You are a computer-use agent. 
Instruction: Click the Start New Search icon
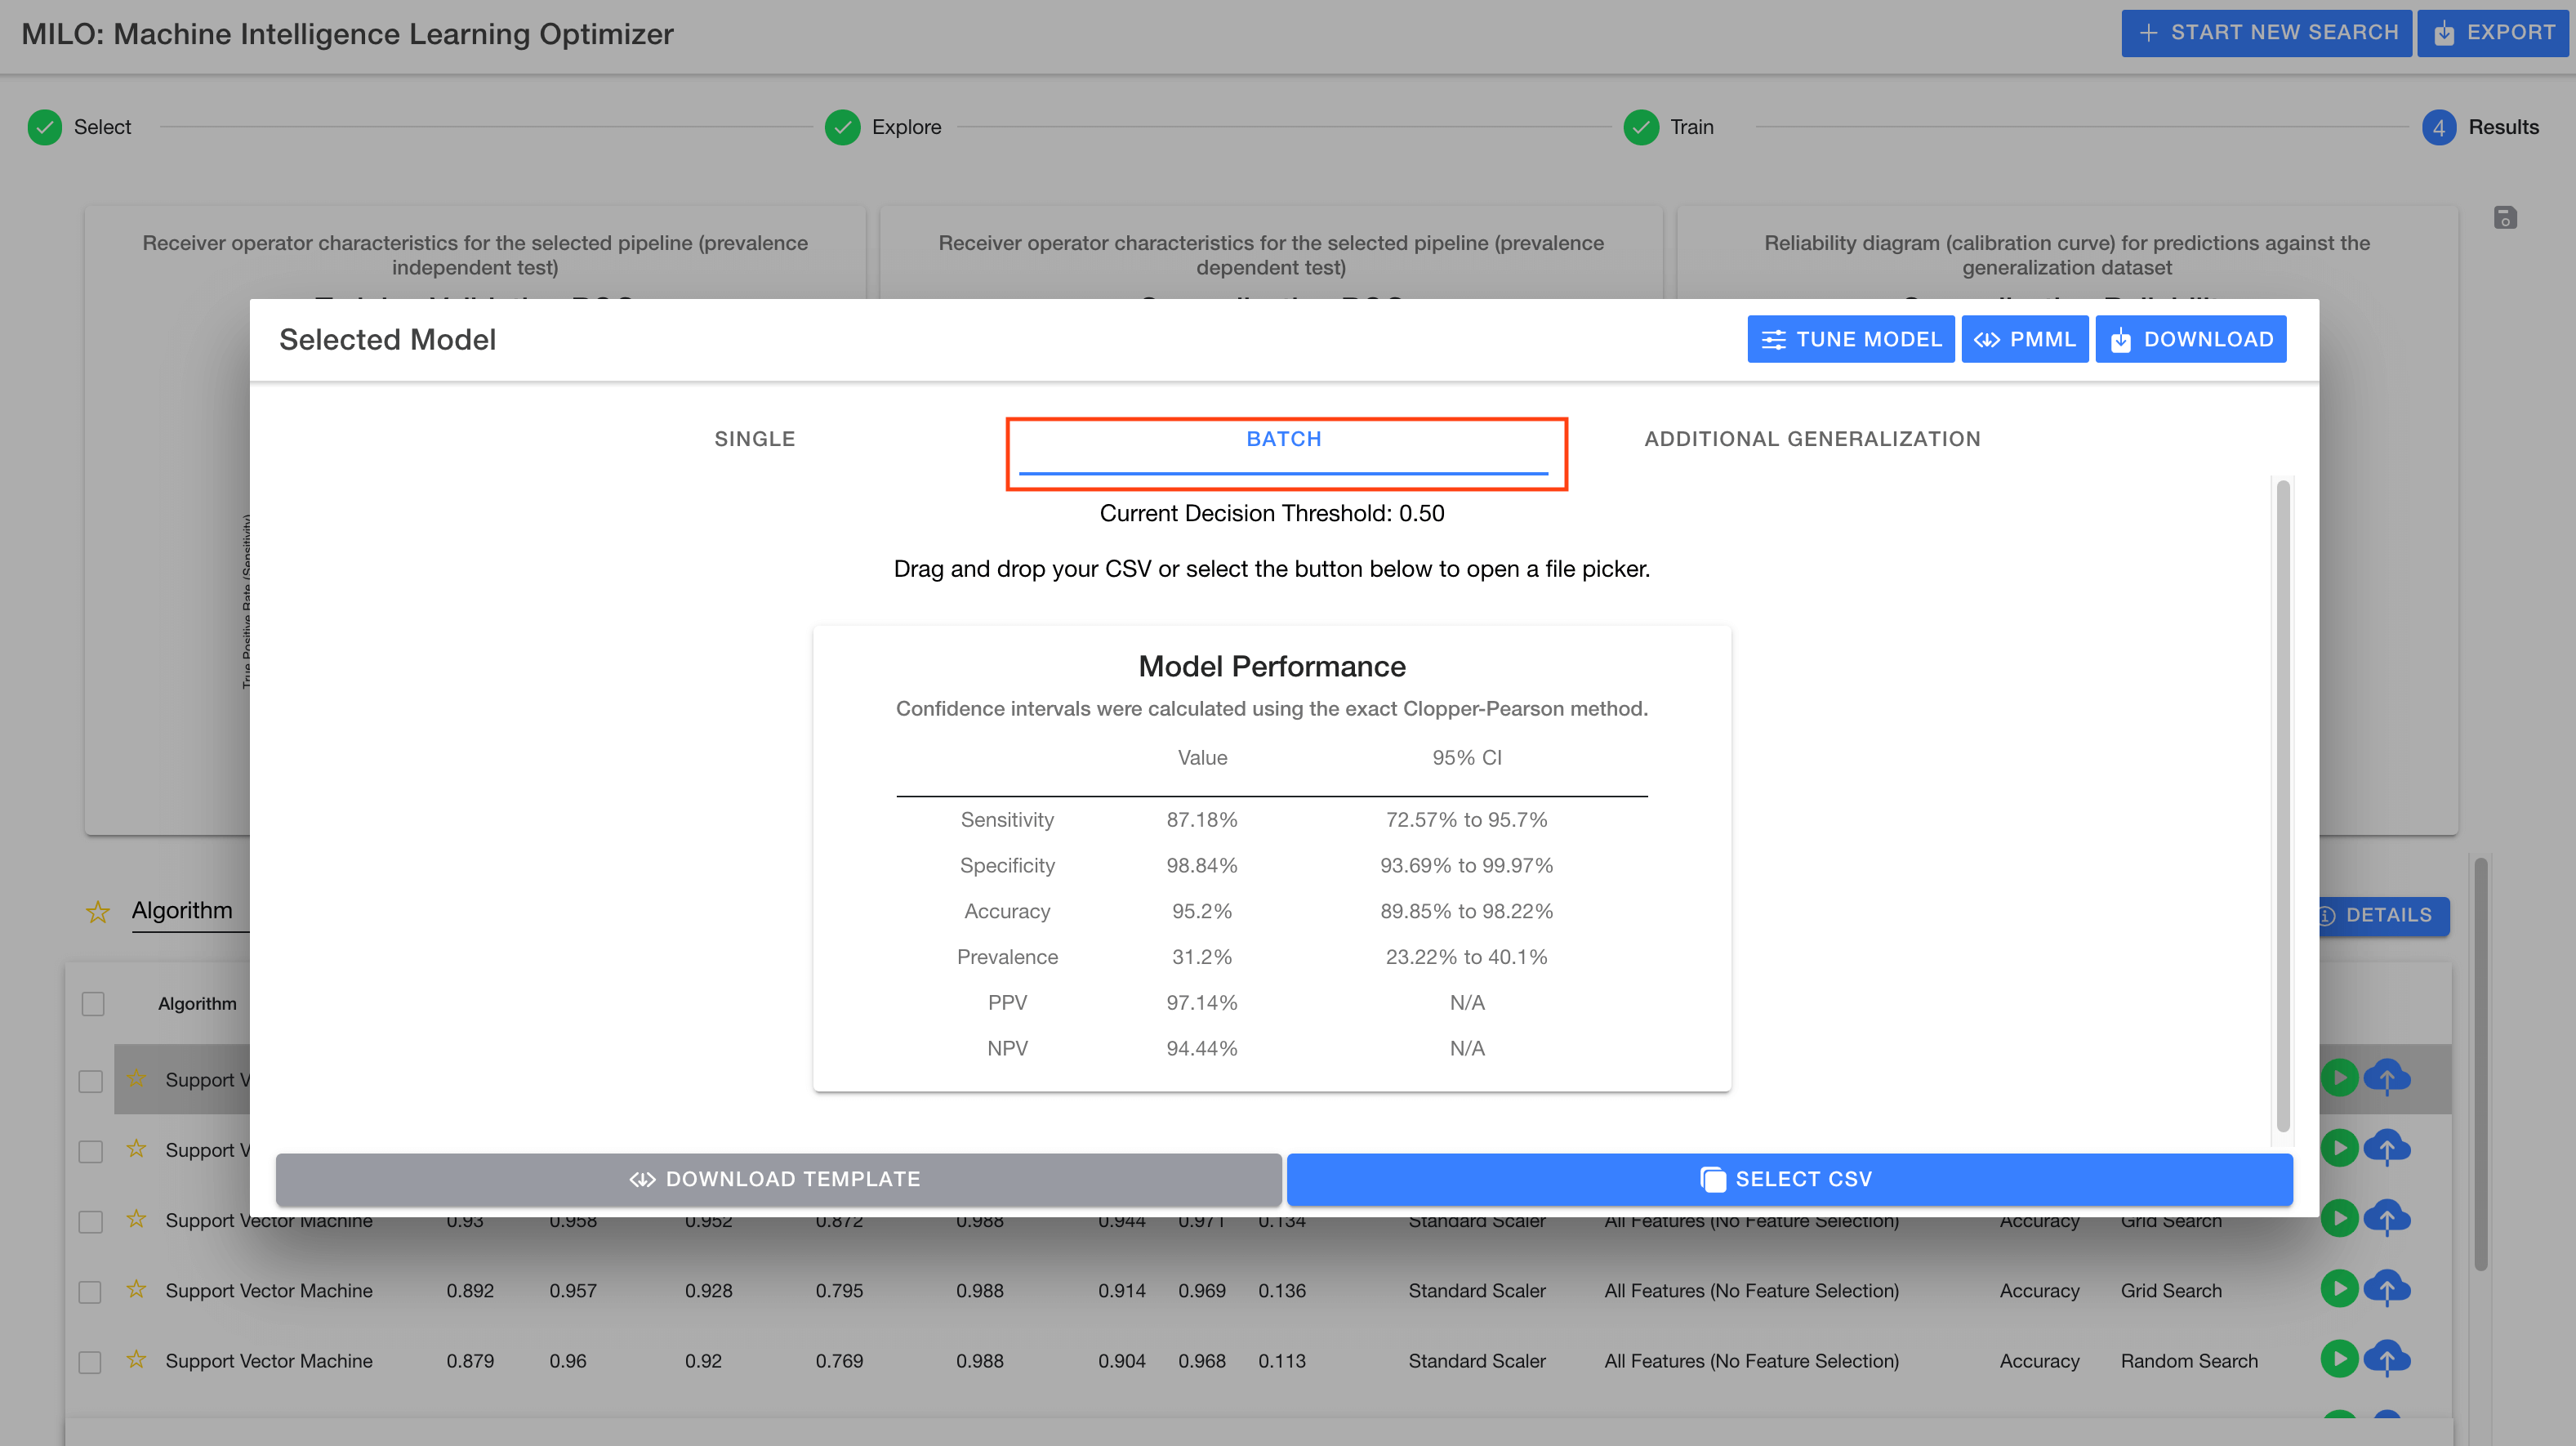pyautogui.click(x=2142, y=32)
